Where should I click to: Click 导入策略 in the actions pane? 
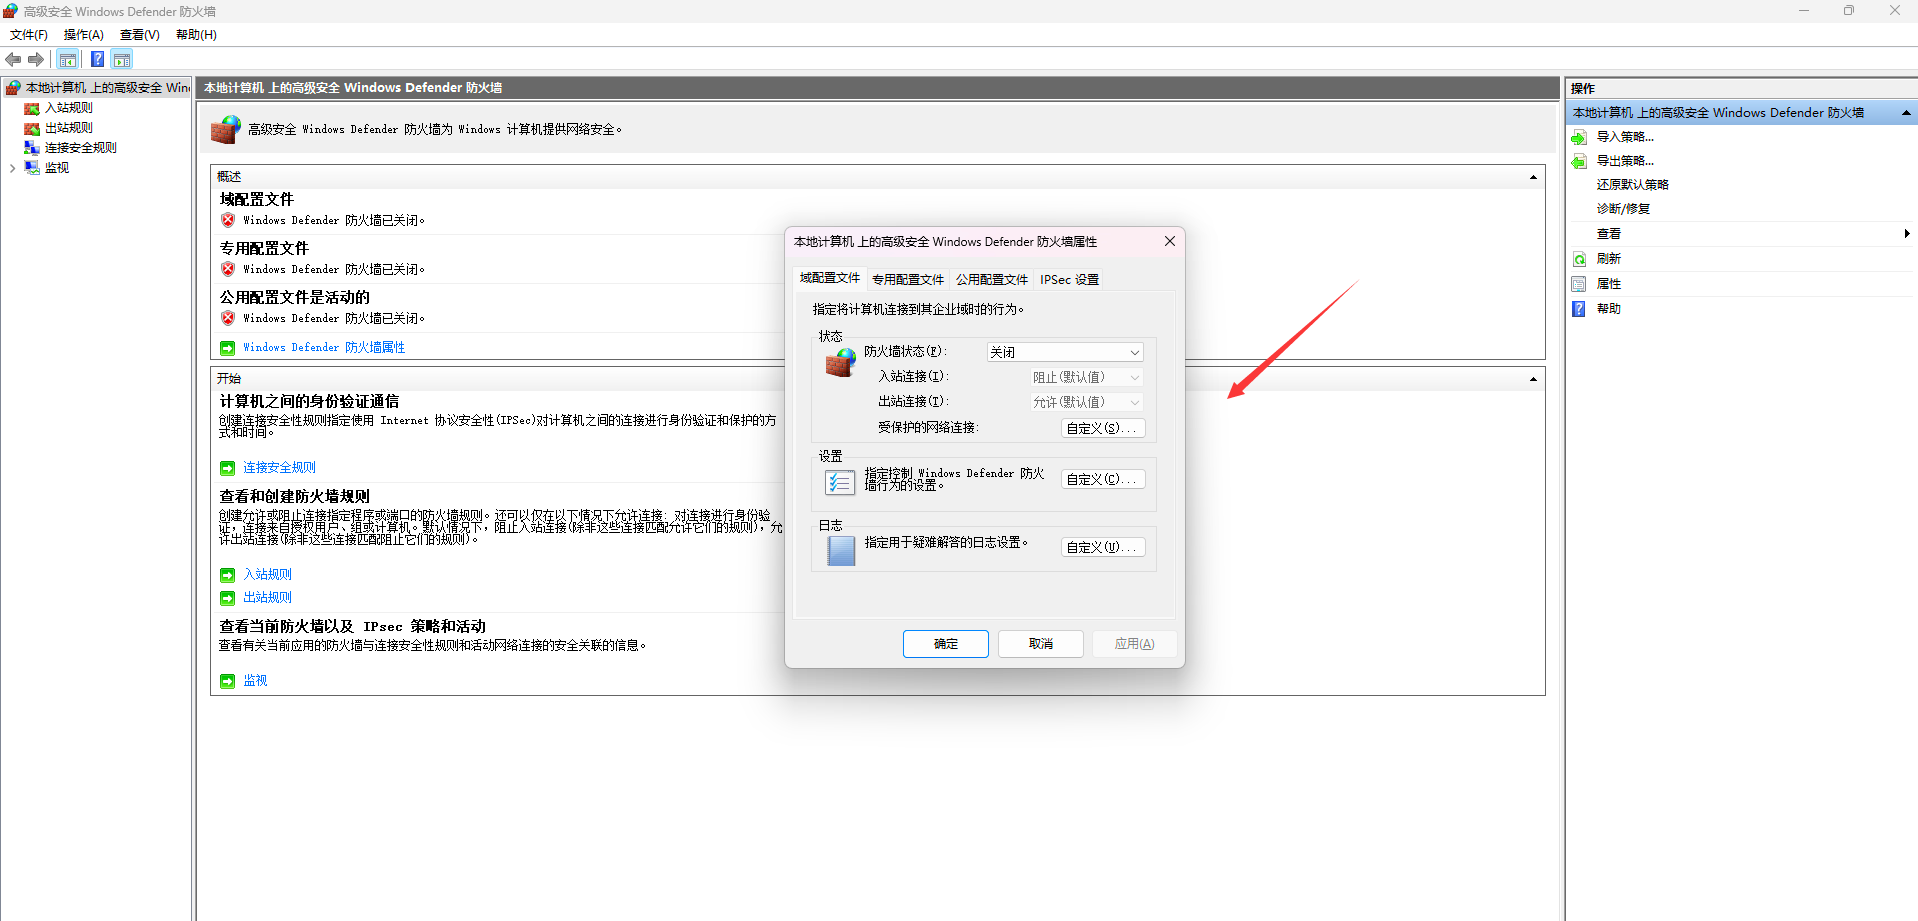pos(1625,137)
